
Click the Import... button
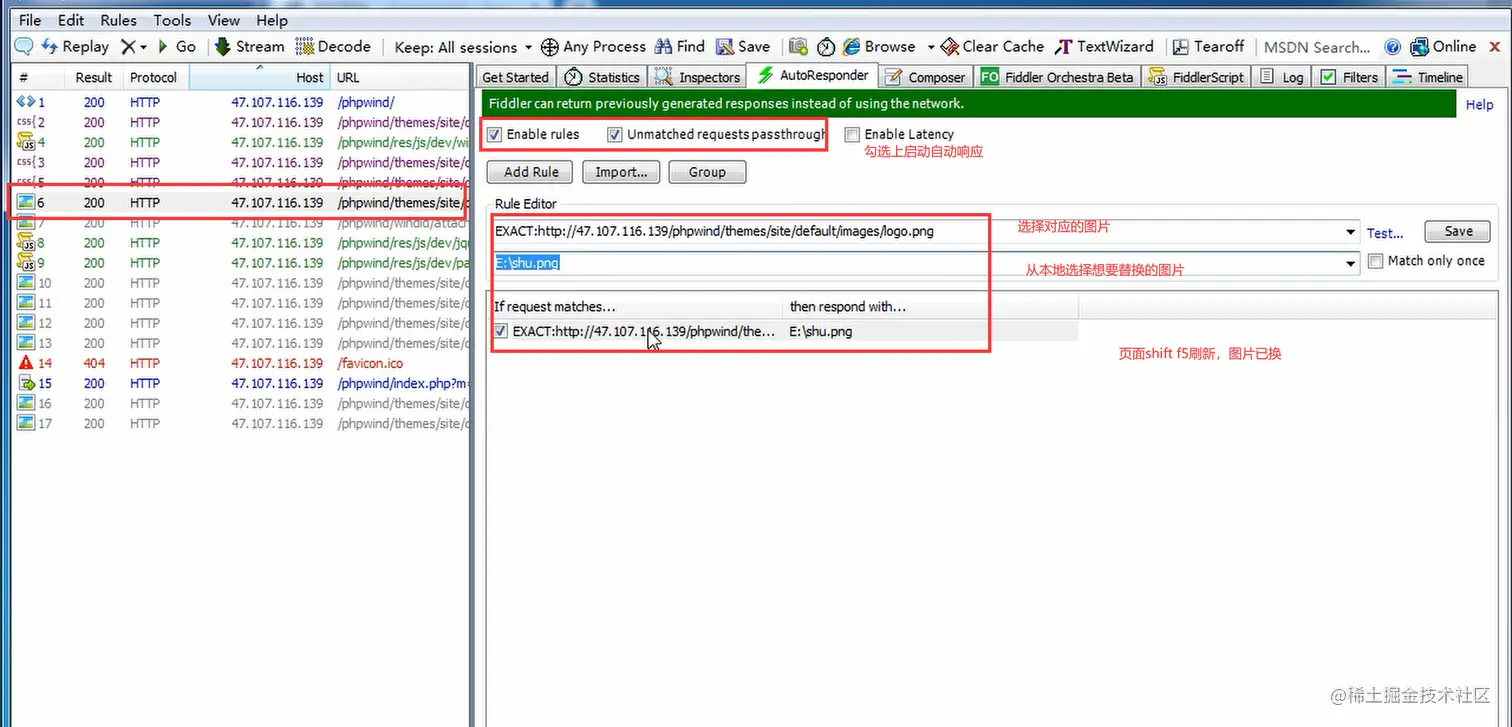(x=621, y=172)
